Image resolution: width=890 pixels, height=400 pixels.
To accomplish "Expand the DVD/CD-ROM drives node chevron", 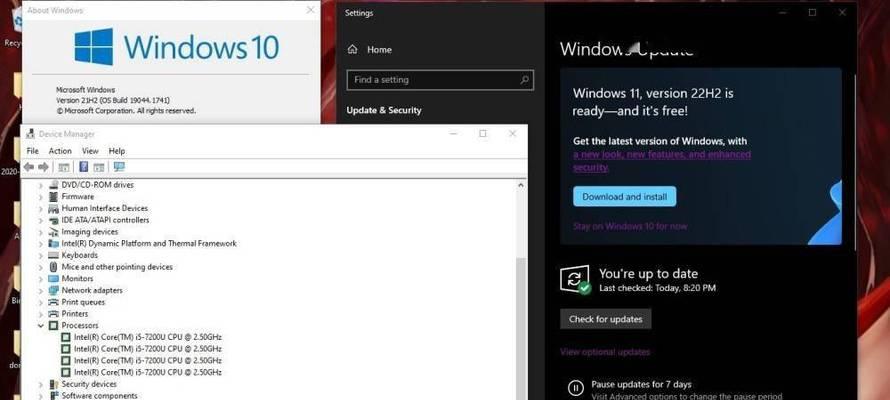I will coord(40,185).
